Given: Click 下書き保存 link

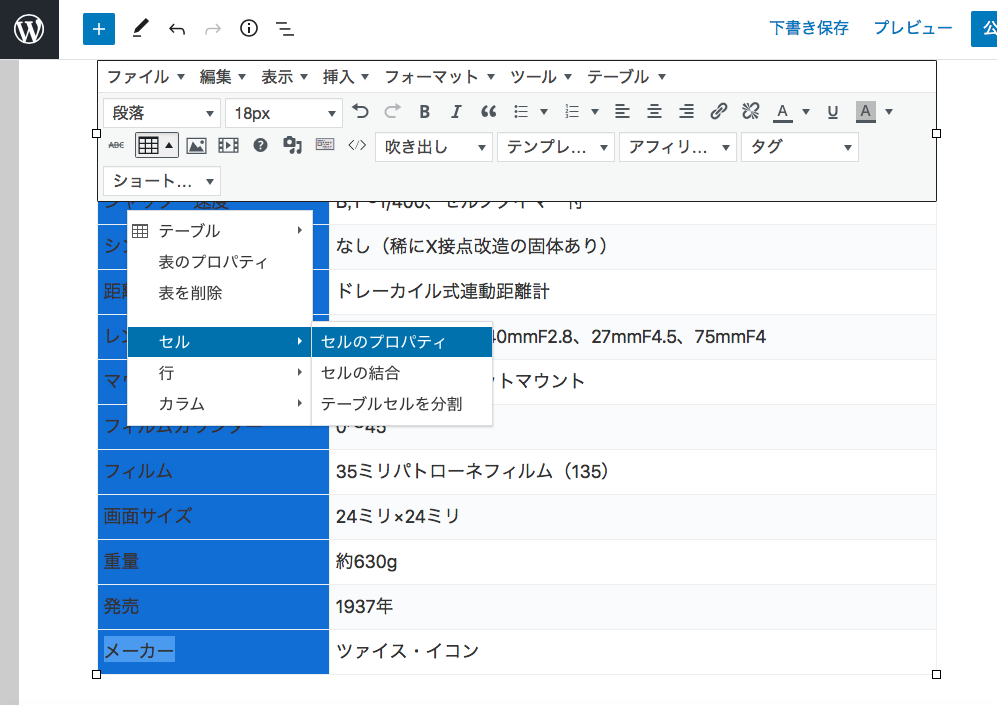Looking at the screenshot, I should [x=809, y=28].
